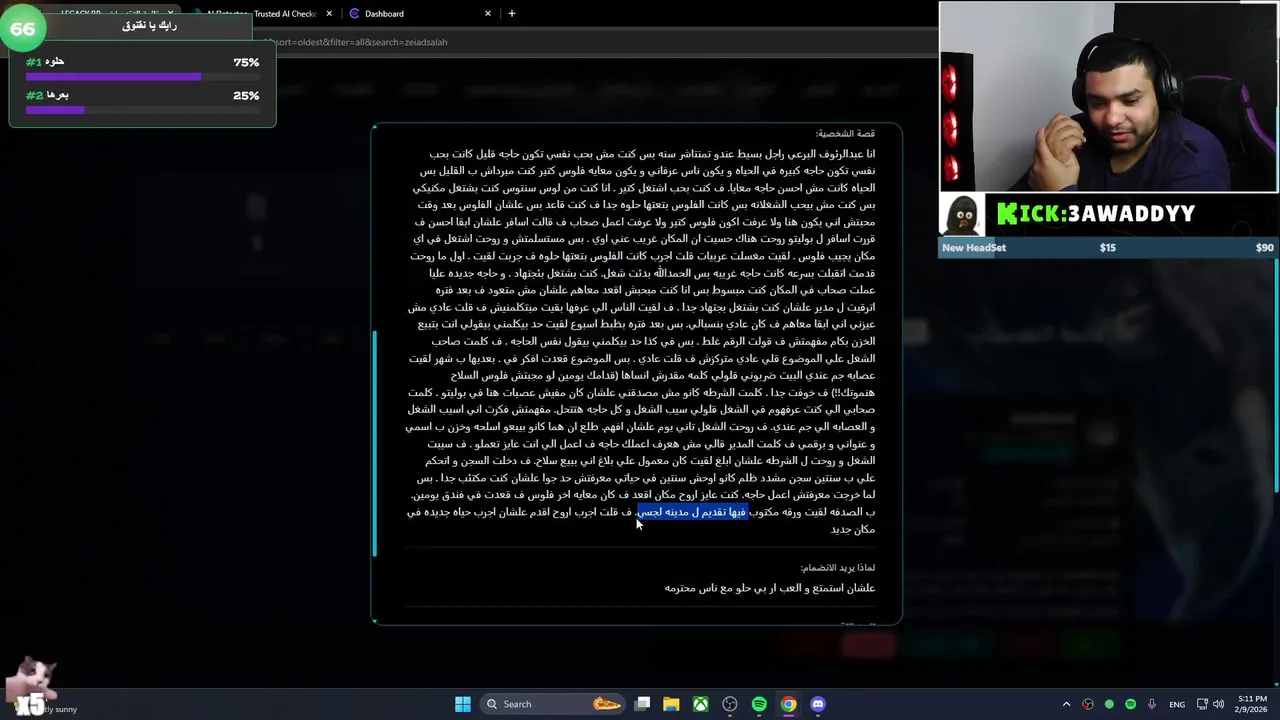The width and height of the screenshot is (1280, 720).
Task: Show hidden system tray icons
Action: click(1066, 704)
